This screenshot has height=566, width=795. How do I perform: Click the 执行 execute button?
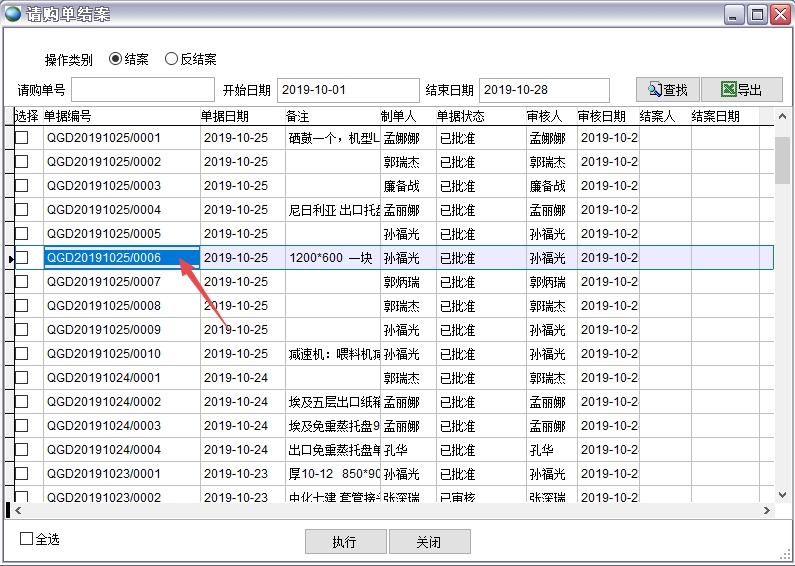[344, 542]
